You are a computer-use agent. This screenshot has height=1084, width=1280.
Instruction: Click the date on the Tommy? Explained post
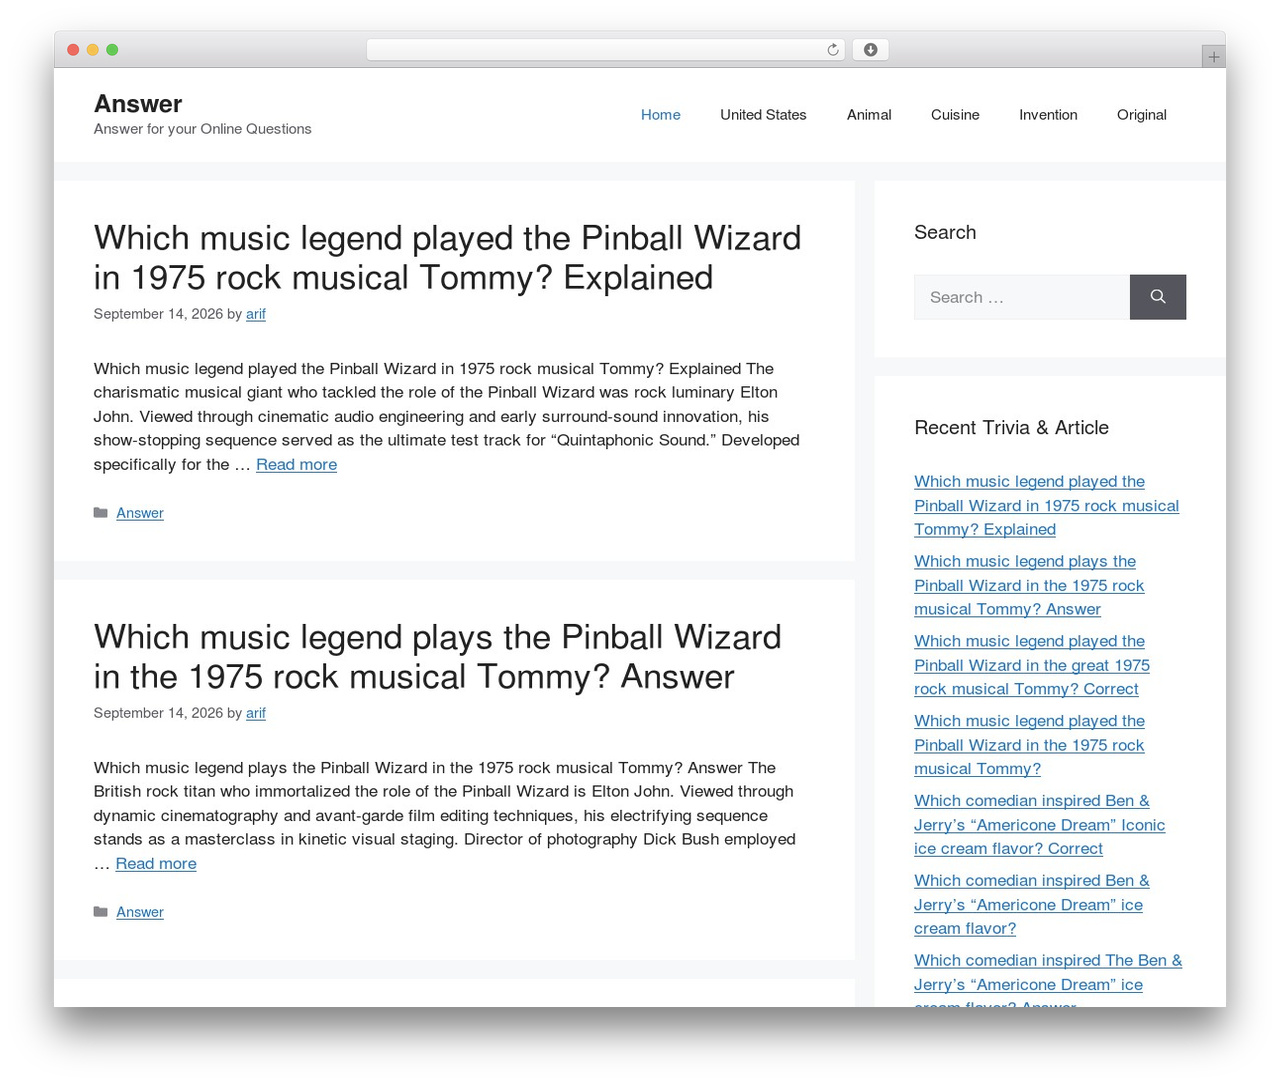[x=158, y=314]
